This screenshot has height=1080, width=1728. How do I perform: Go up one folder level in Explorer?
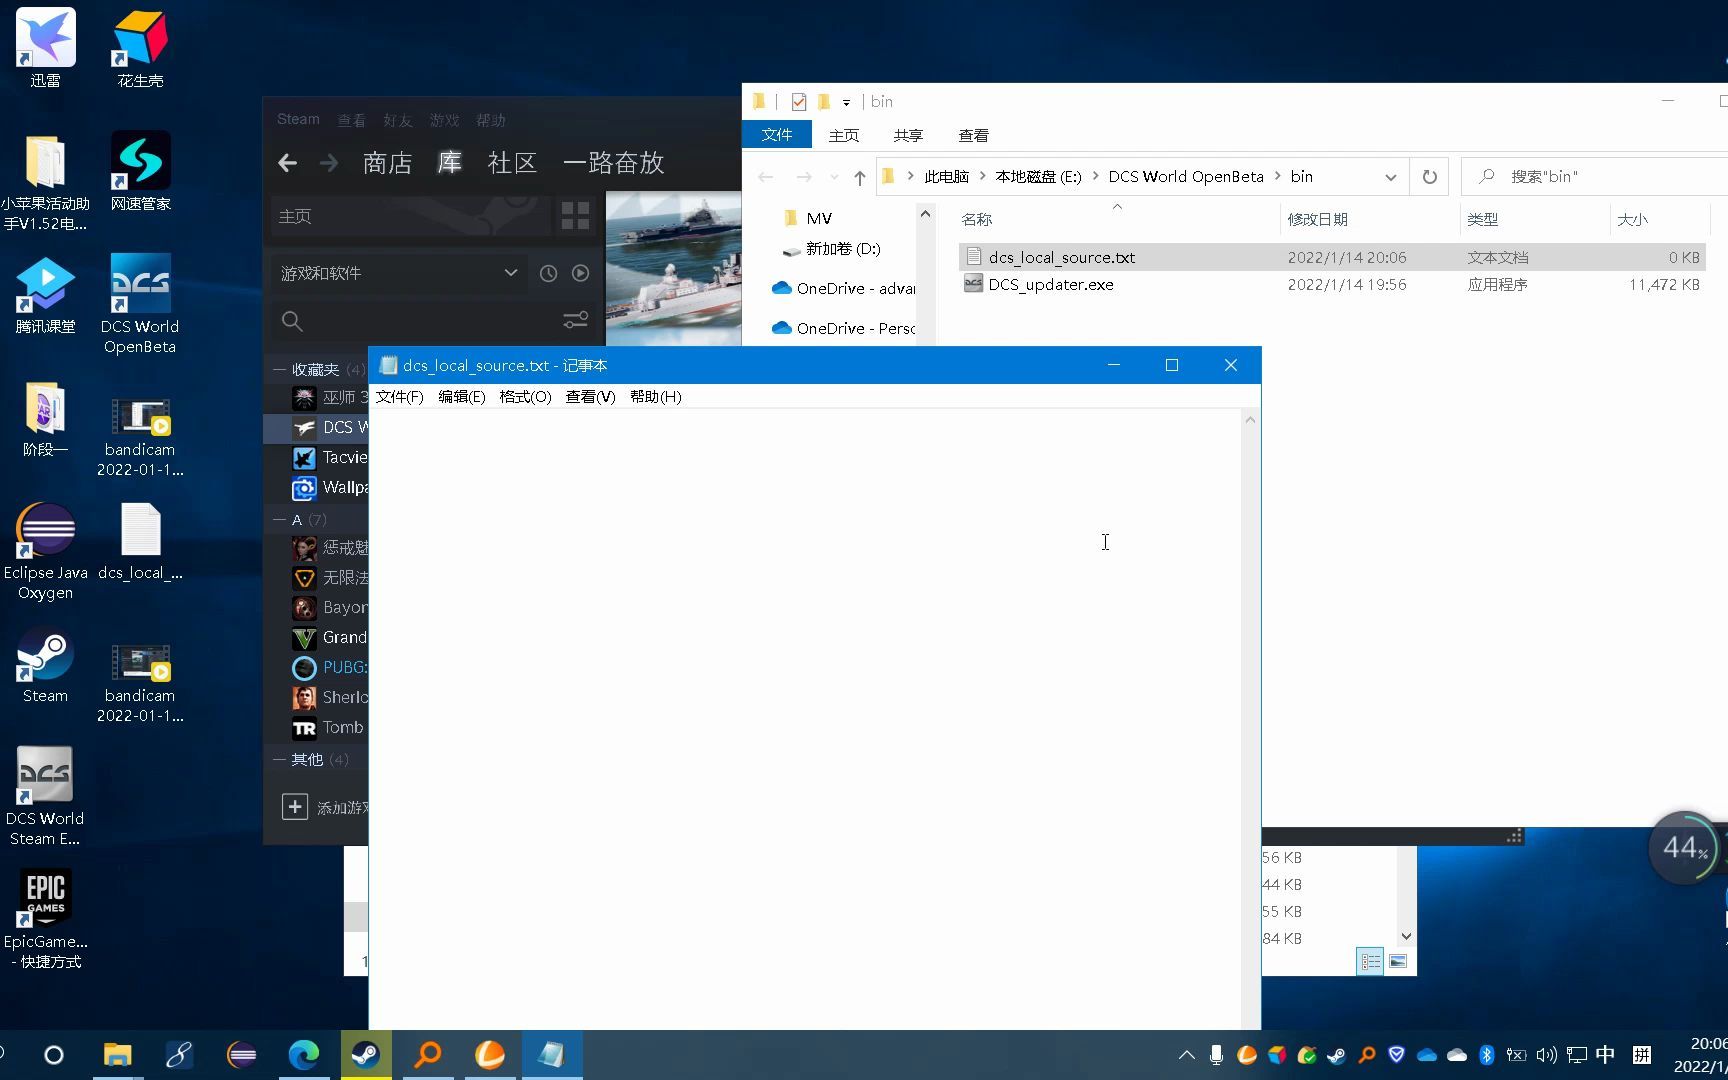click(860, 177)
